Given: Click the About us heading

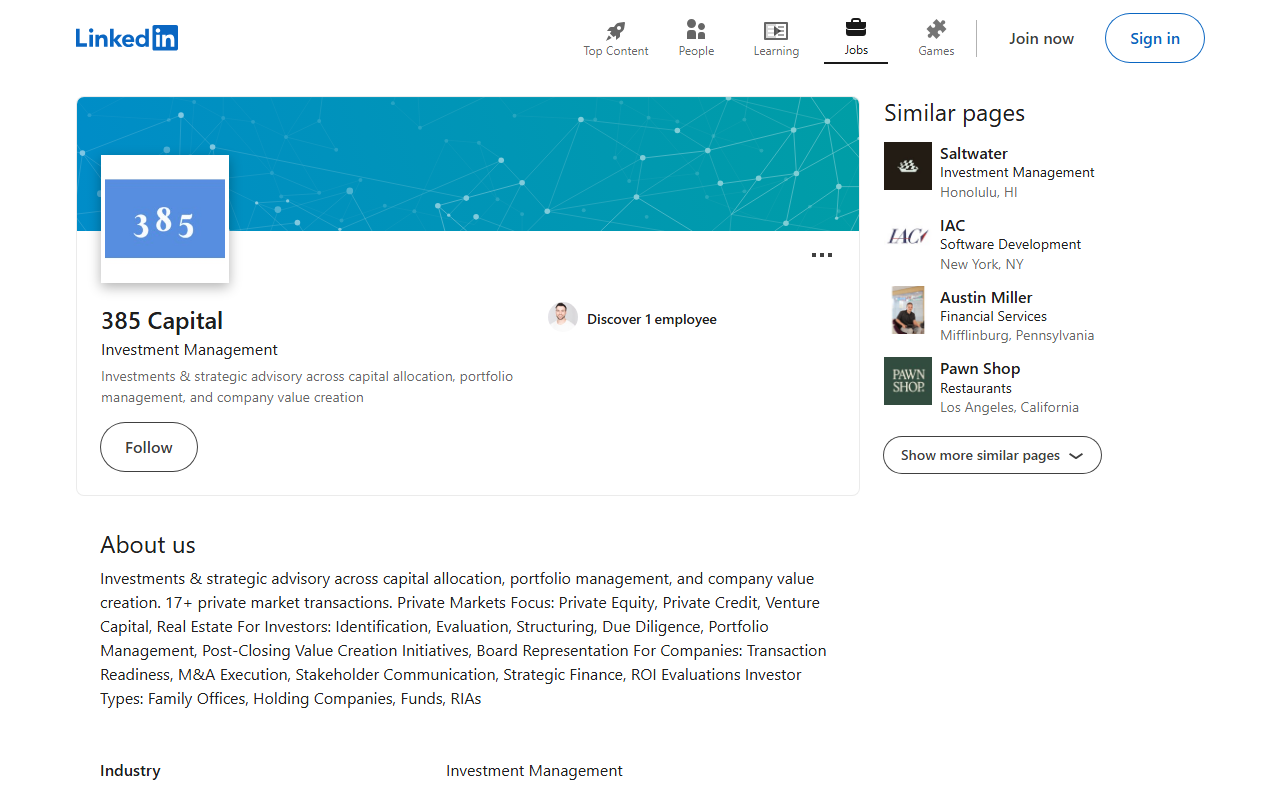Looking at the screenshot, I should tap(148, 545).
